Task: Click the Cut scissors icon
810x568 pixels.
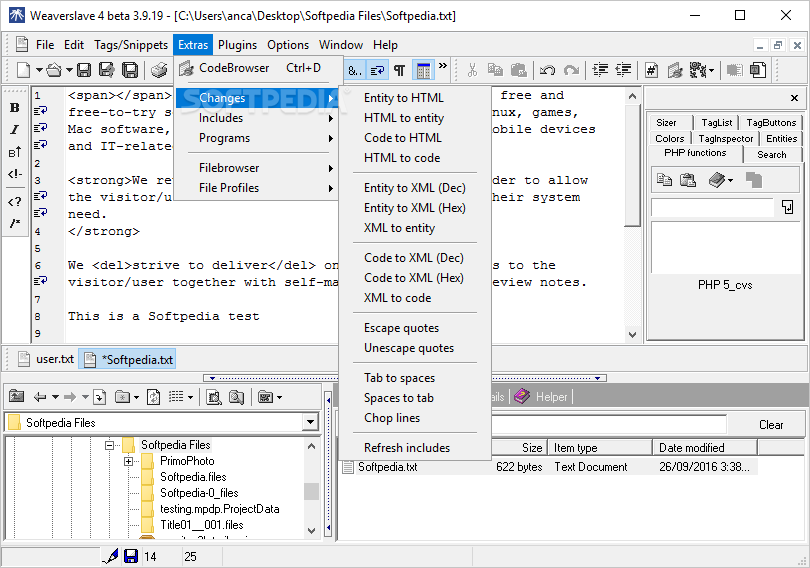Action: click(x=472, y=70)
